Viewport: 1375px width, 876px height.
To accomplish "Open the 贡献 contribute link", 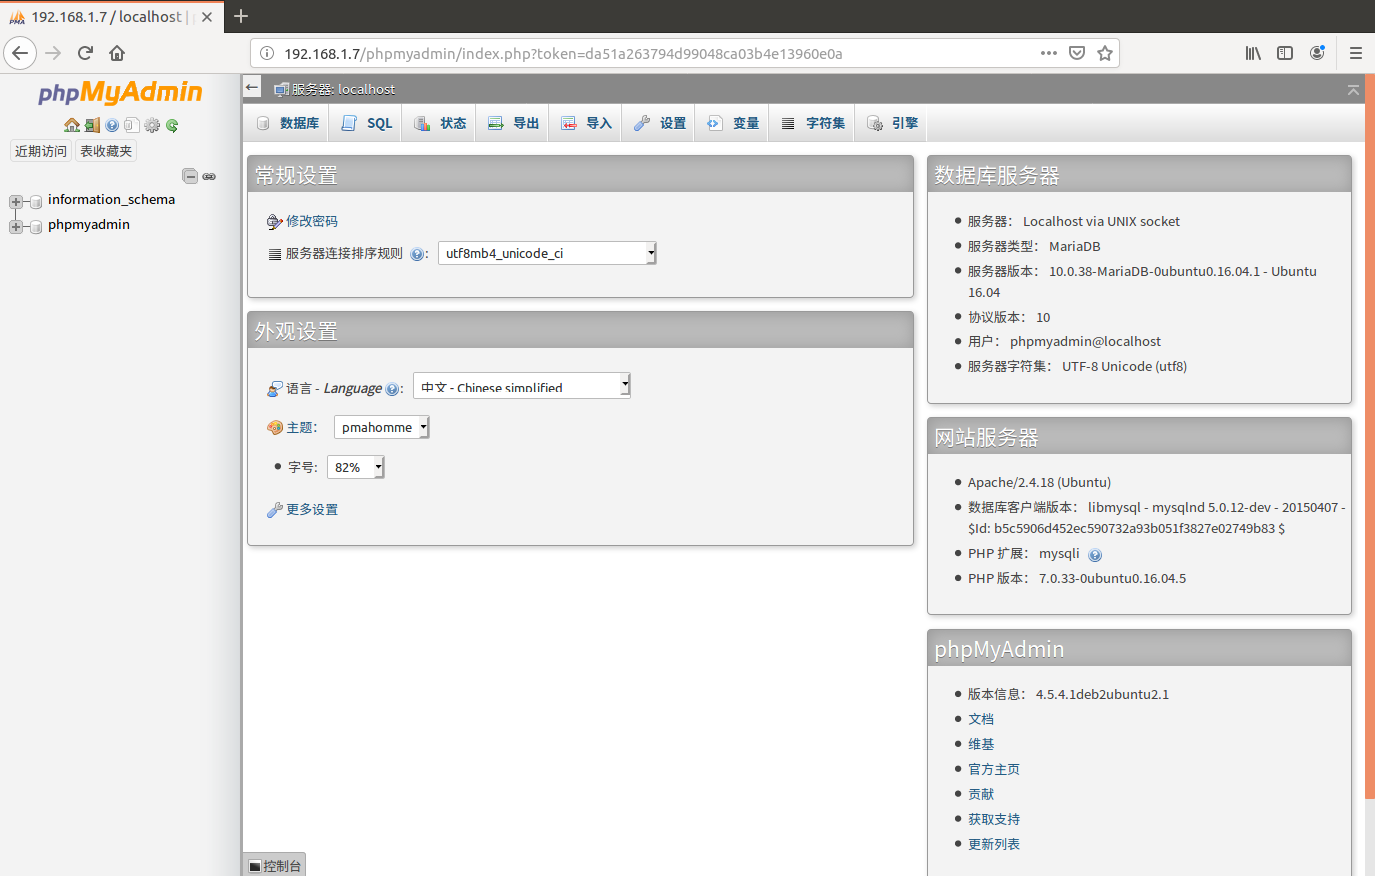I will pos(981,794).
